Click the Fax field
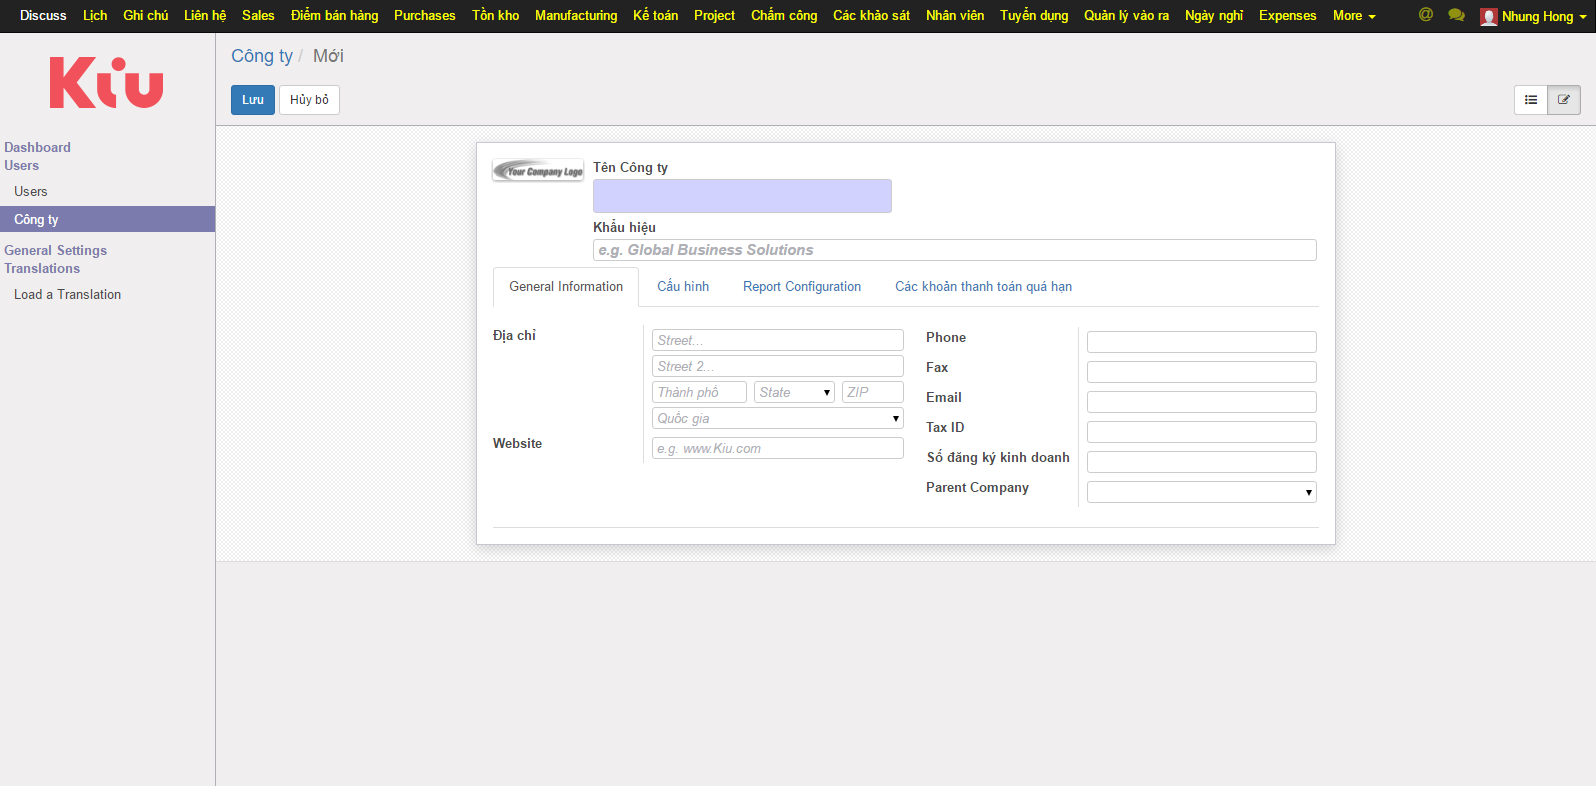Image resolution: width=1596 pixels, height=786 pixels. coord(1202,372)
